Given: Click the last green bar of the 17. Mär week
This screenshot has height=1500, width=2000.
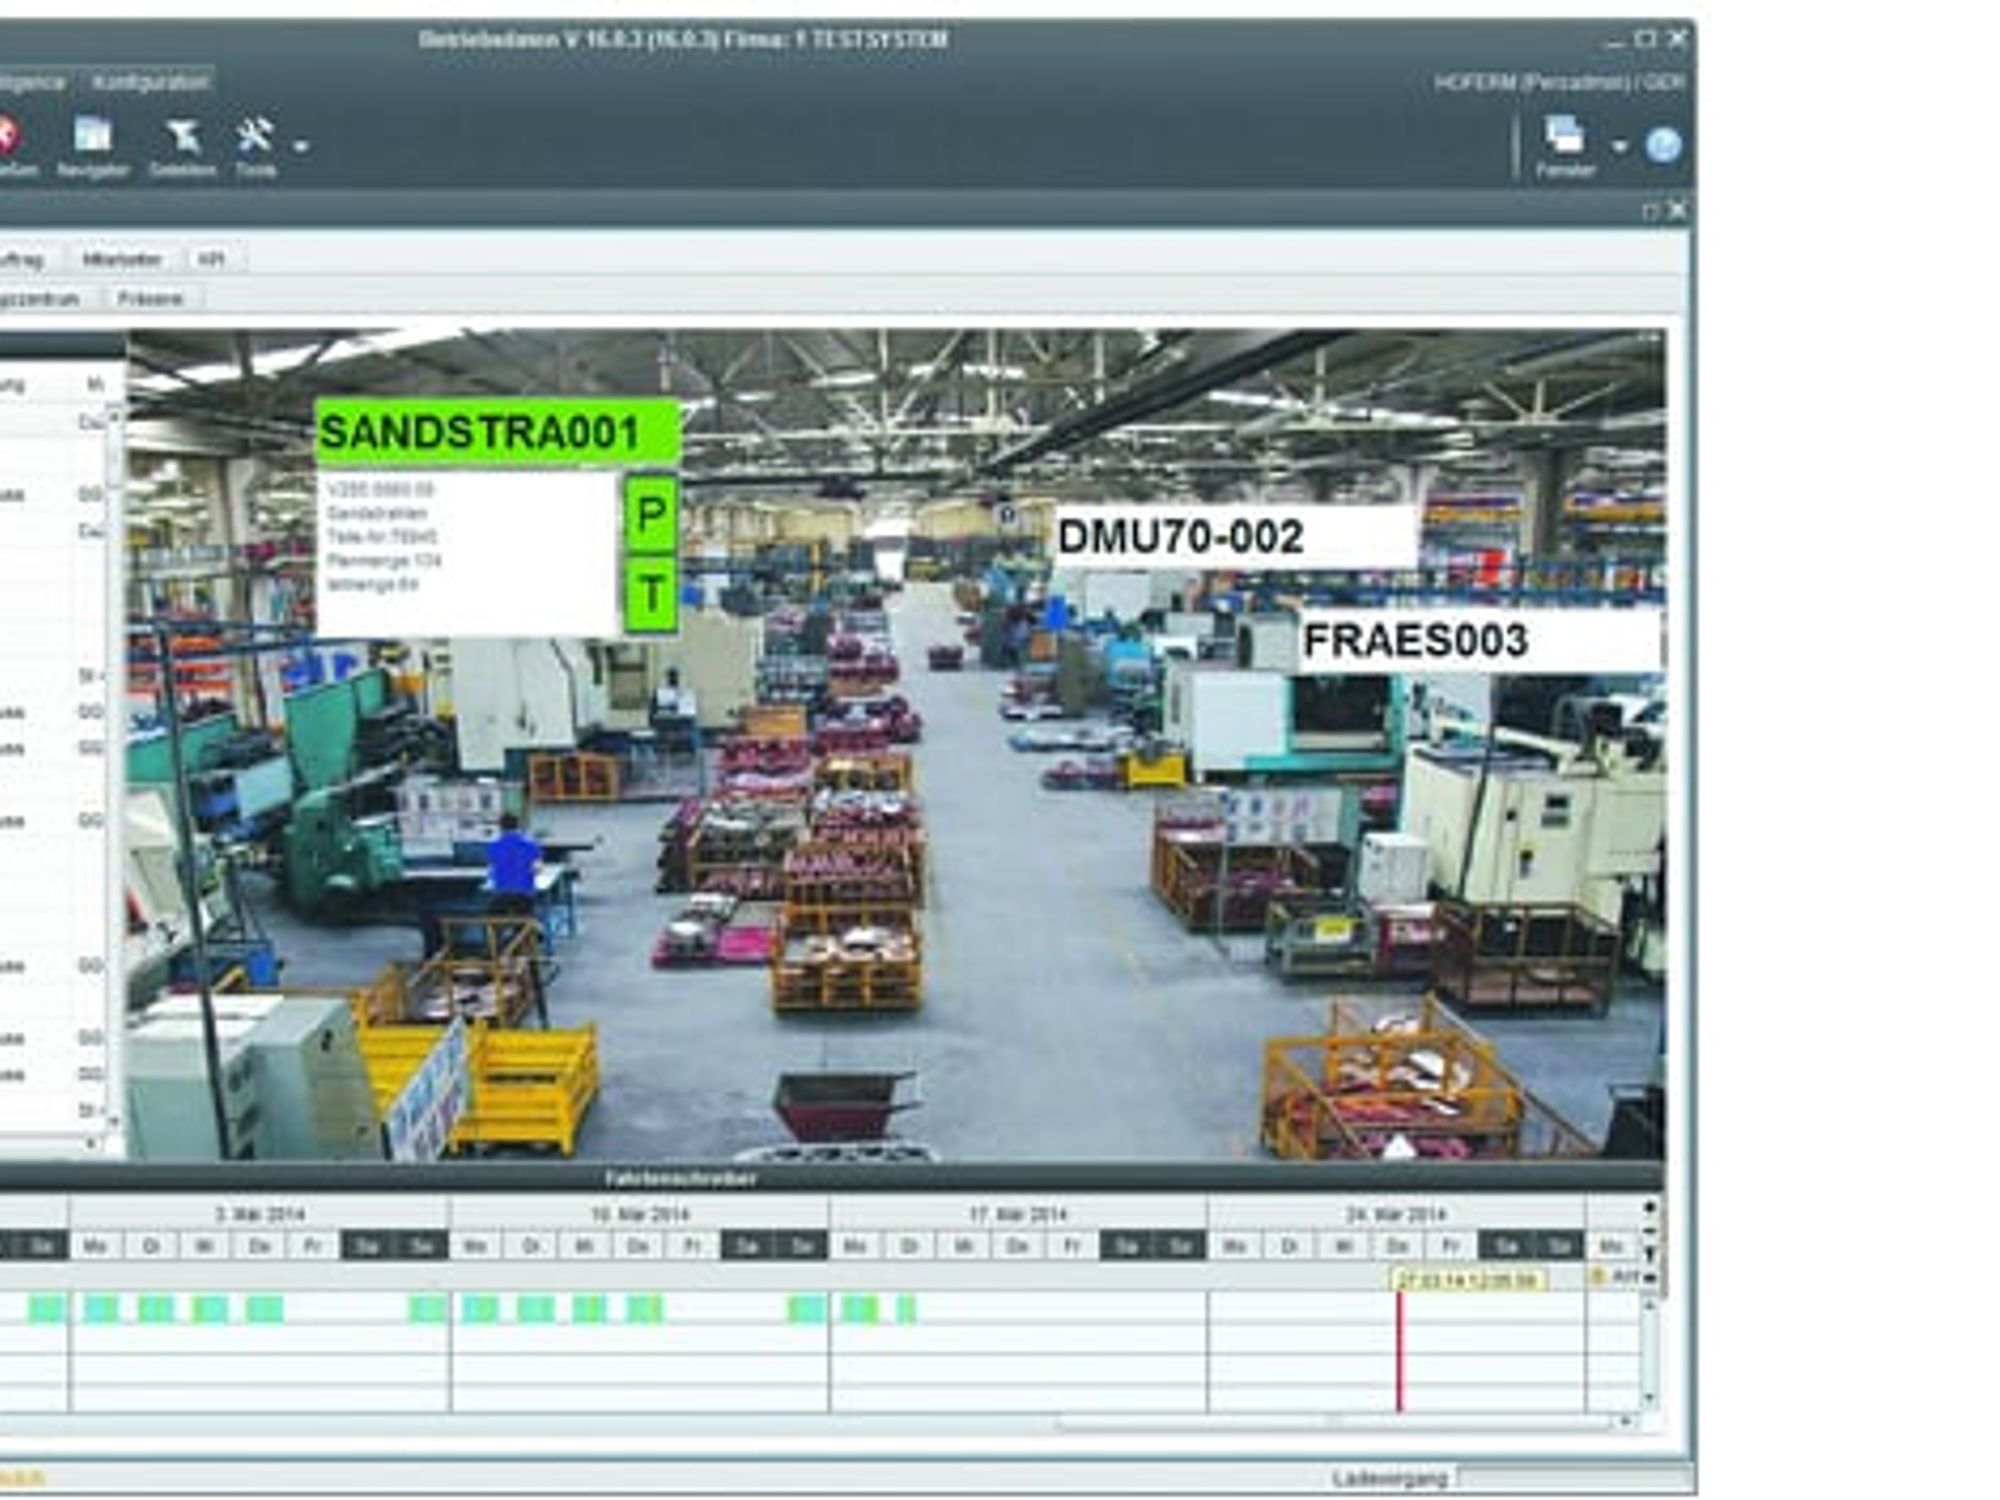Looking at the screenshot, I should (906, 1309).
